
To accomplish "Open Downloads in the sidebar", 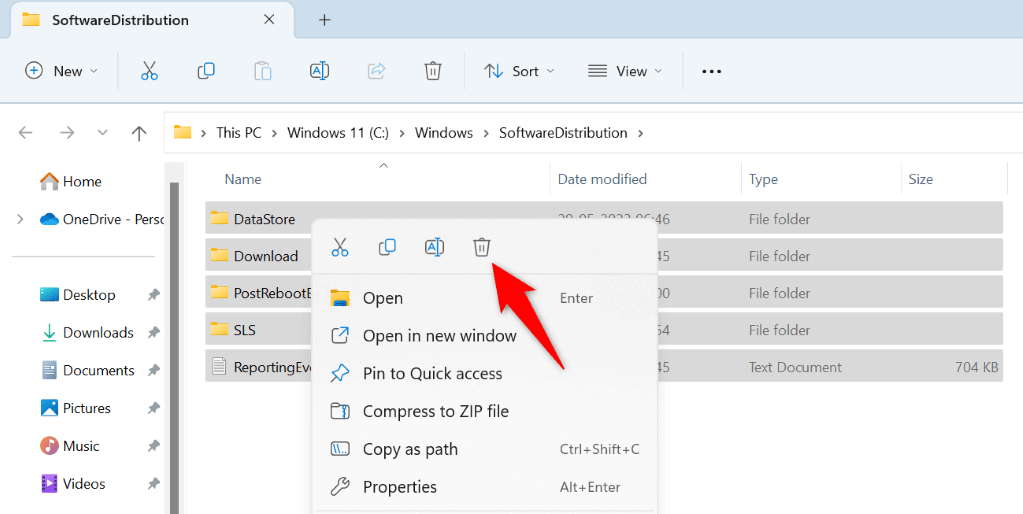I will (x=98, y=333).
